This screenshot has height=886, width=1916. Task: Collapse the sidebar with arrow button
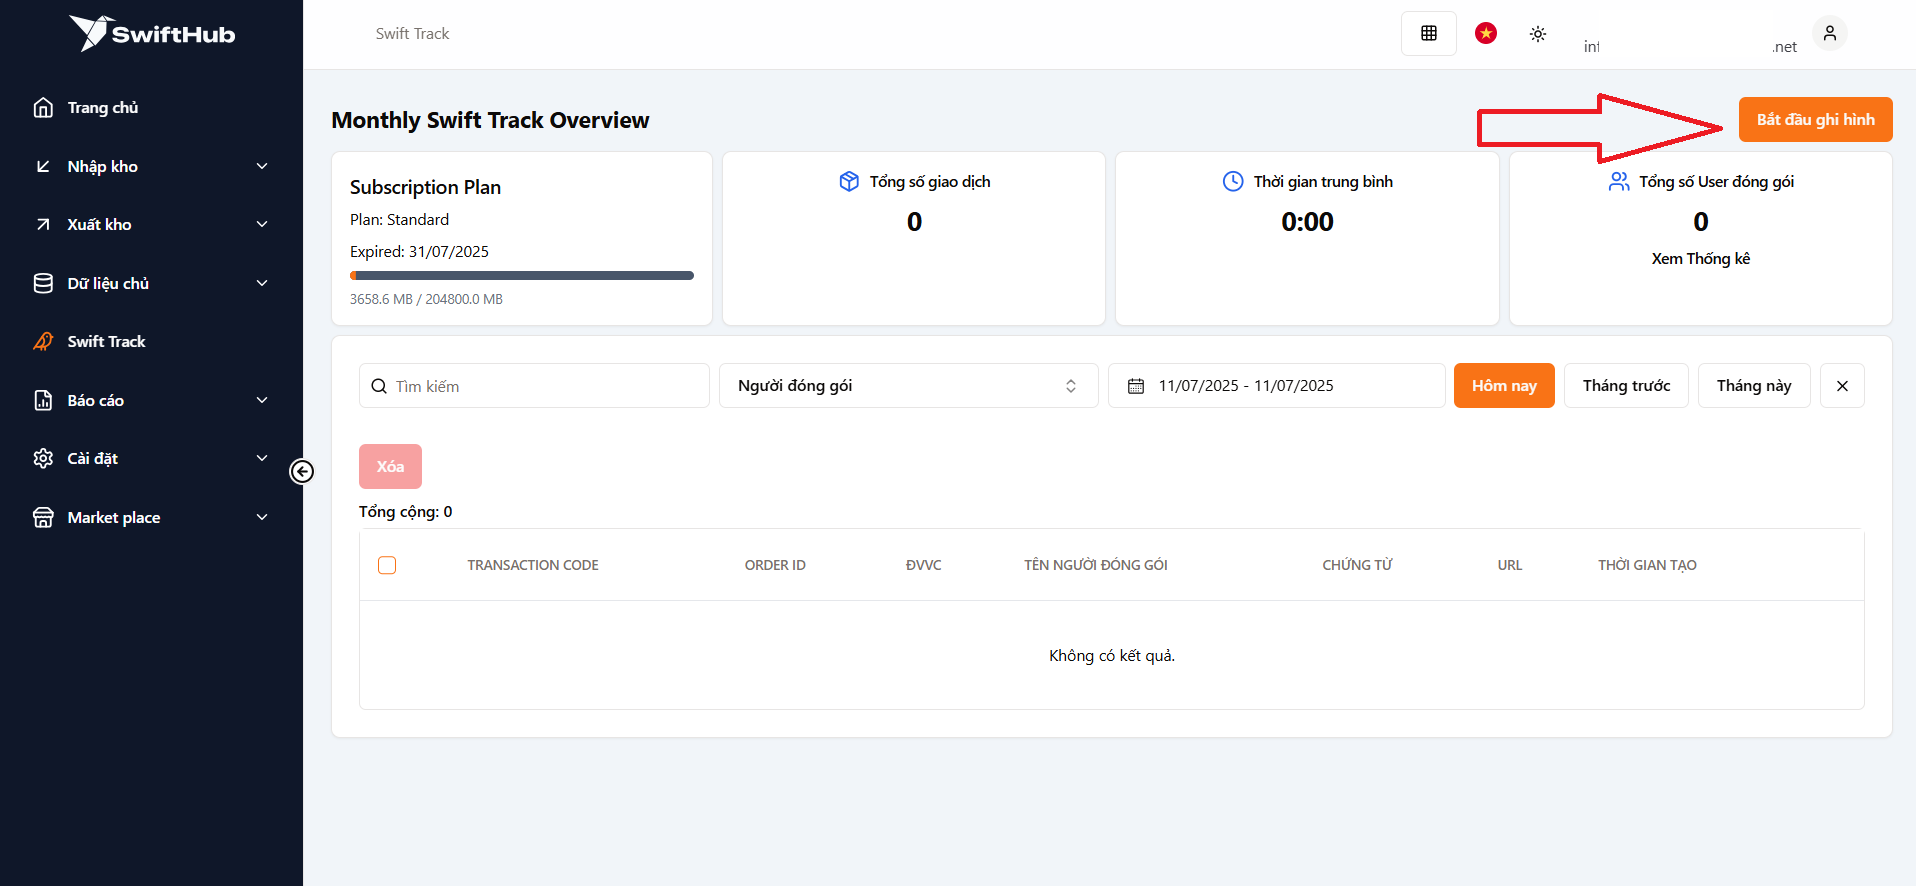pyautogui.click(x=302, y=471)
